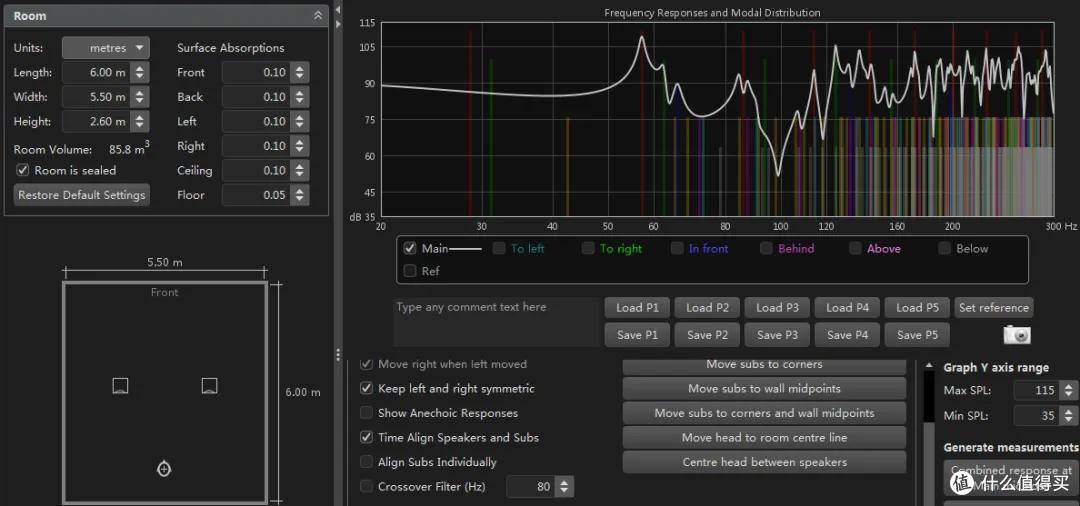Viewport: 1080px width, 506px height.
Task: Click the vertical scrollbar up arrow
Action: 929,366
